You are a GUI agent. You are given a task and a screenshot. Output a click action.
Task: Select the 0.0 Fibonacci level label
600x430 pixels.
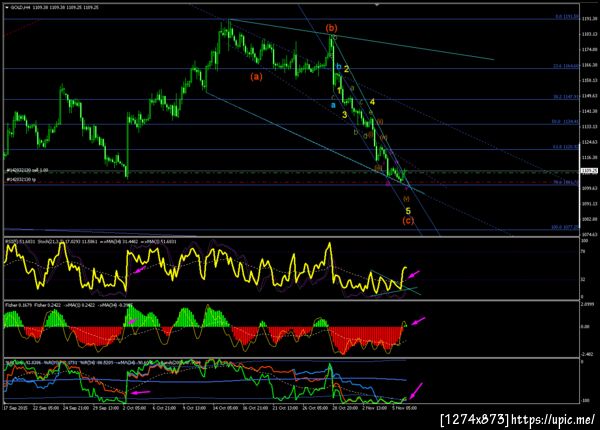pos(567,17)
